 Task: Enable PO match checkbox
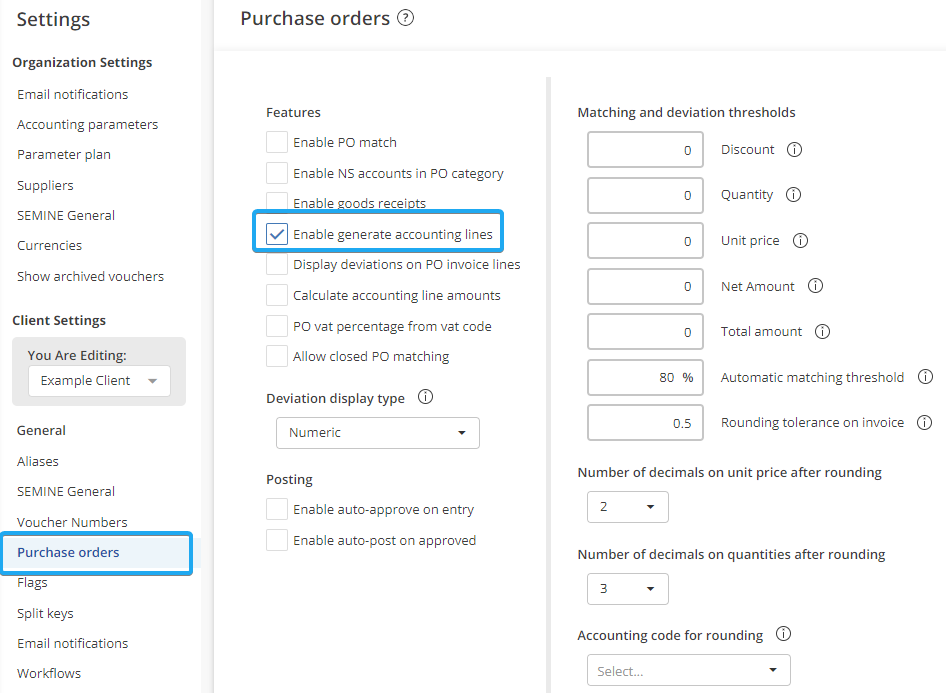pos(277,142)
